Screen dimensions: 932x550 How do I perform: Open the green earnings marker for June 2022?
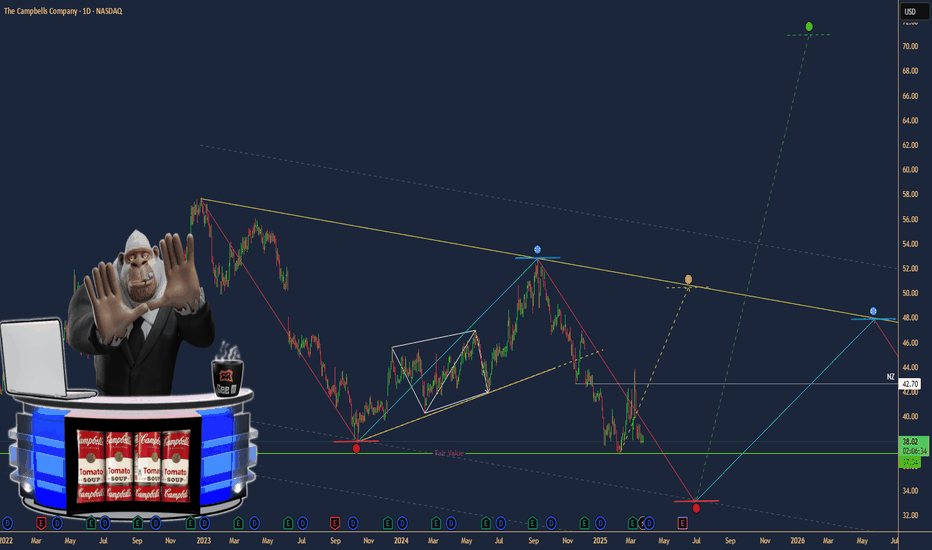(x=91, y=523)
